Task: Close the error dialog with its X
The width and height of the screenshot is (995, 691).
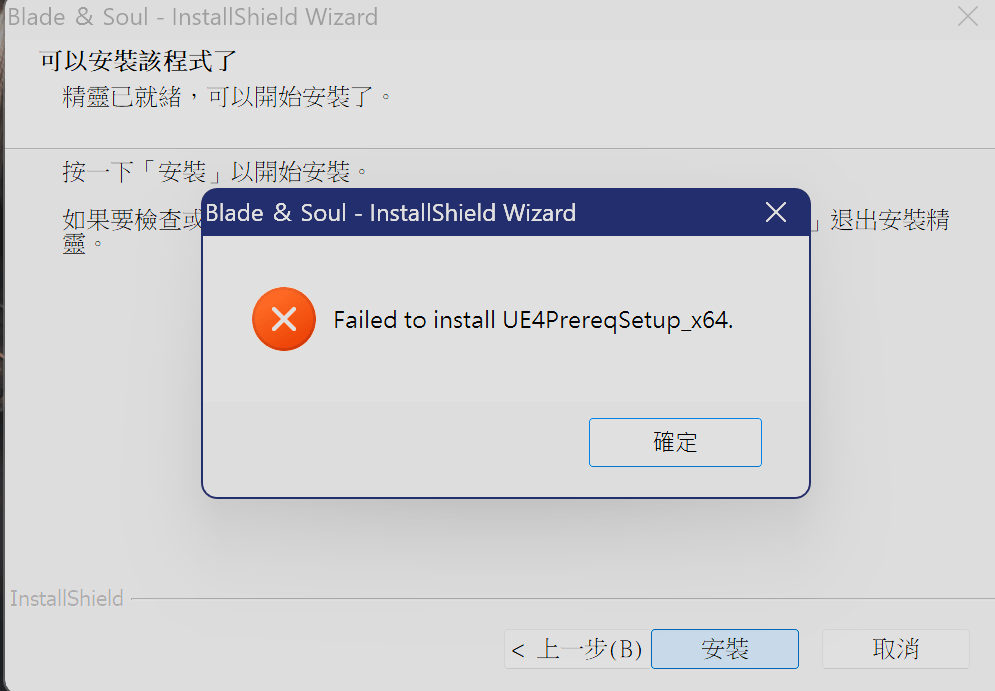Action: [x=775, y=213]
